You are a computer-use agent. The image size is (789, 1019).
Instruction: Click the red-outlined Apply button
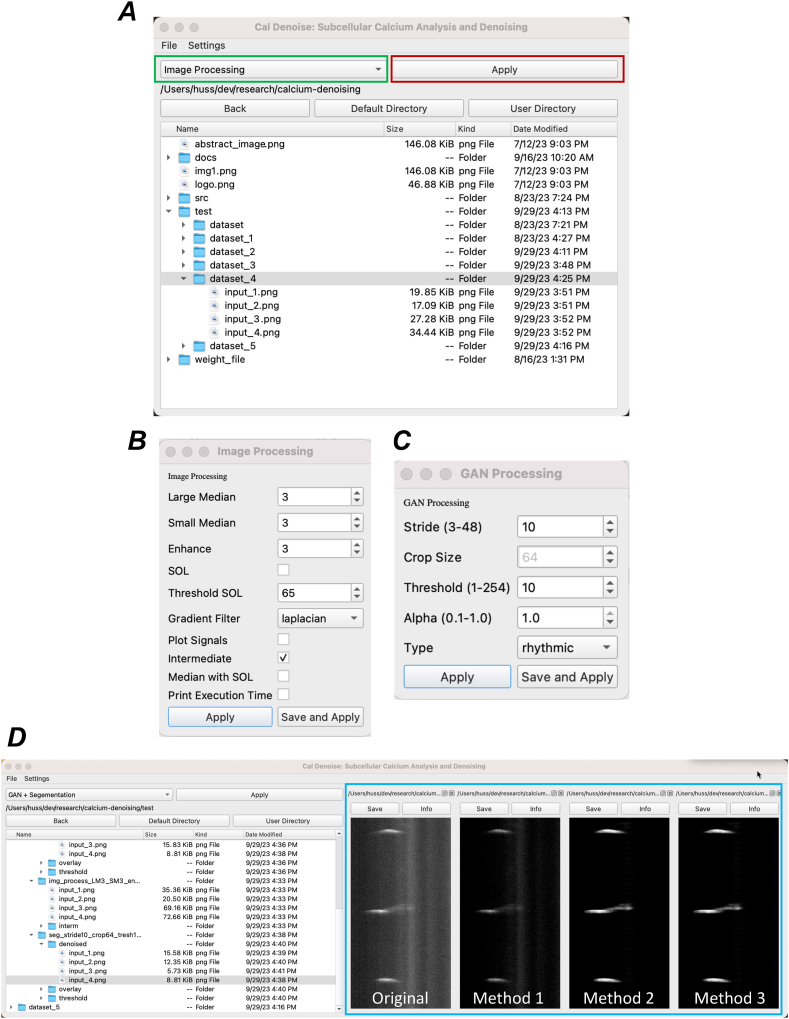pyautogui.click(x=504, y=70)
